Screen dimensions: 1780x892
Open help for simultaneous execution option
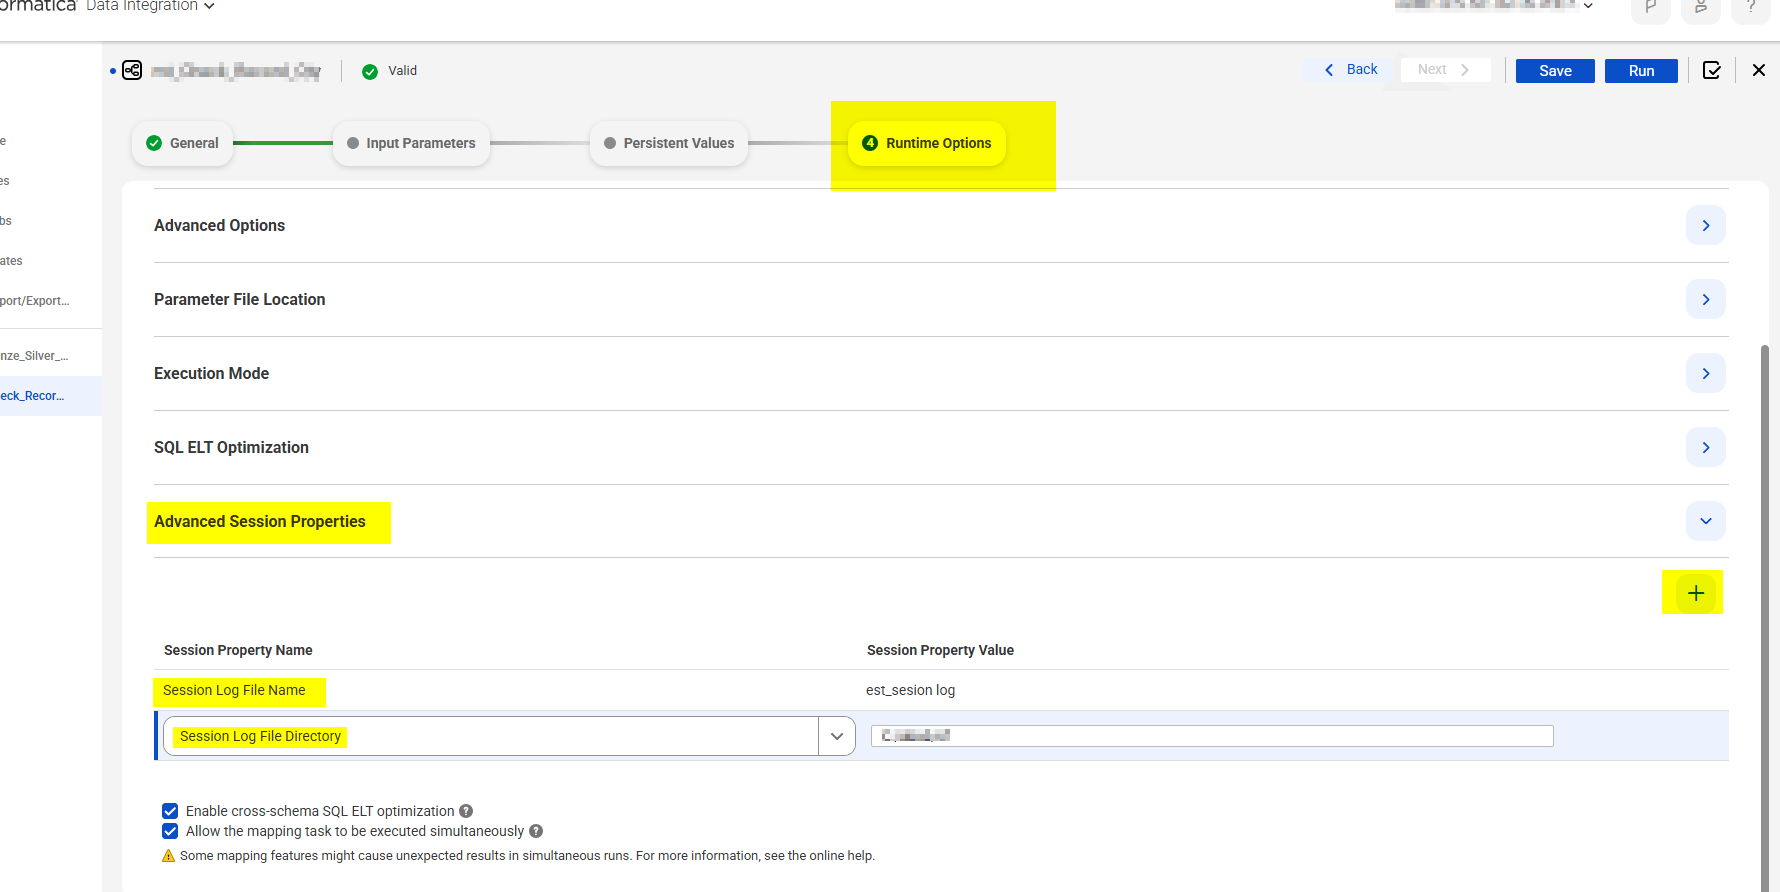coord(536,831)
